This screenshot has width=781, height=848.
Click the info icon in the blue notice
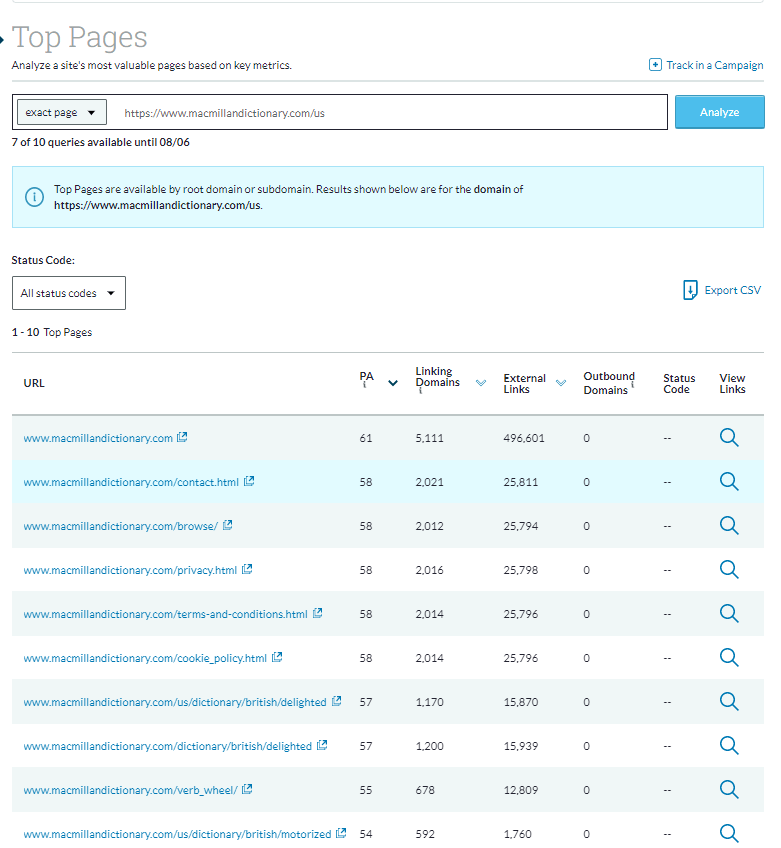[x=34, y=197]
